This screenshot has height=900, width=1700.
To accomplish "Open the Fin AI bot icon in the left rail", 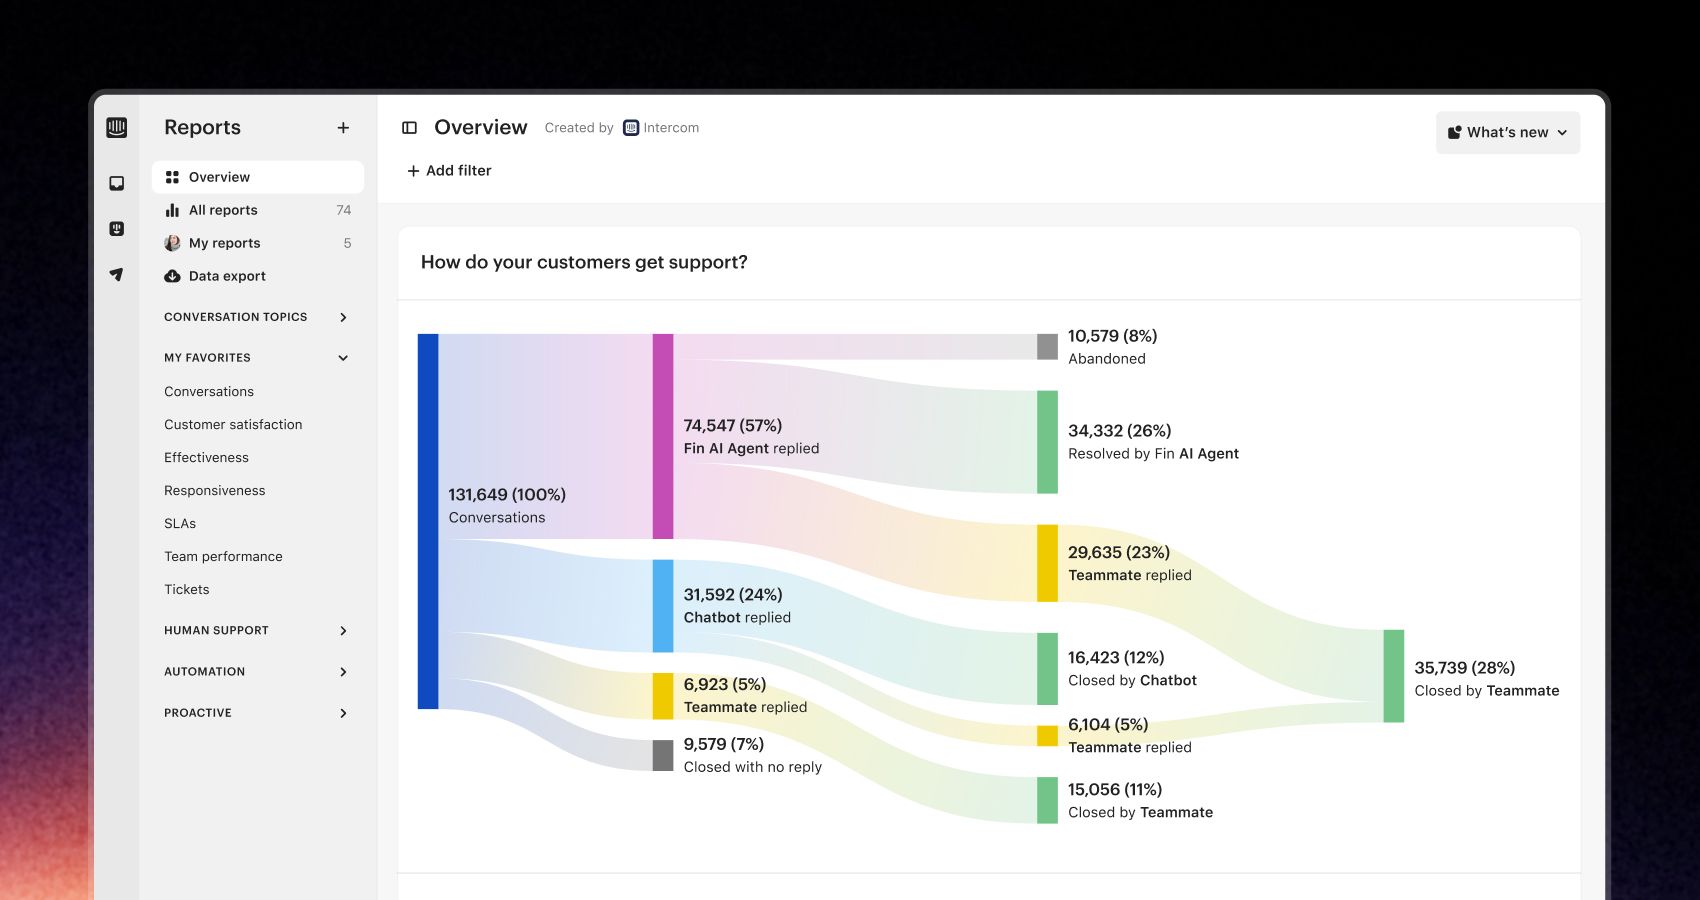I will 117,229.
